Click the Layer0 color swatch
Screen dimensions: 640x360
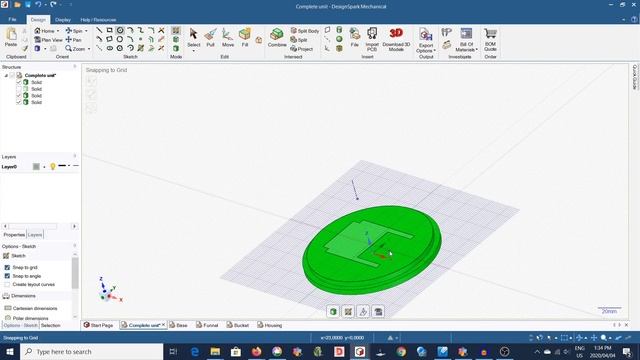(x=36, y=166)
